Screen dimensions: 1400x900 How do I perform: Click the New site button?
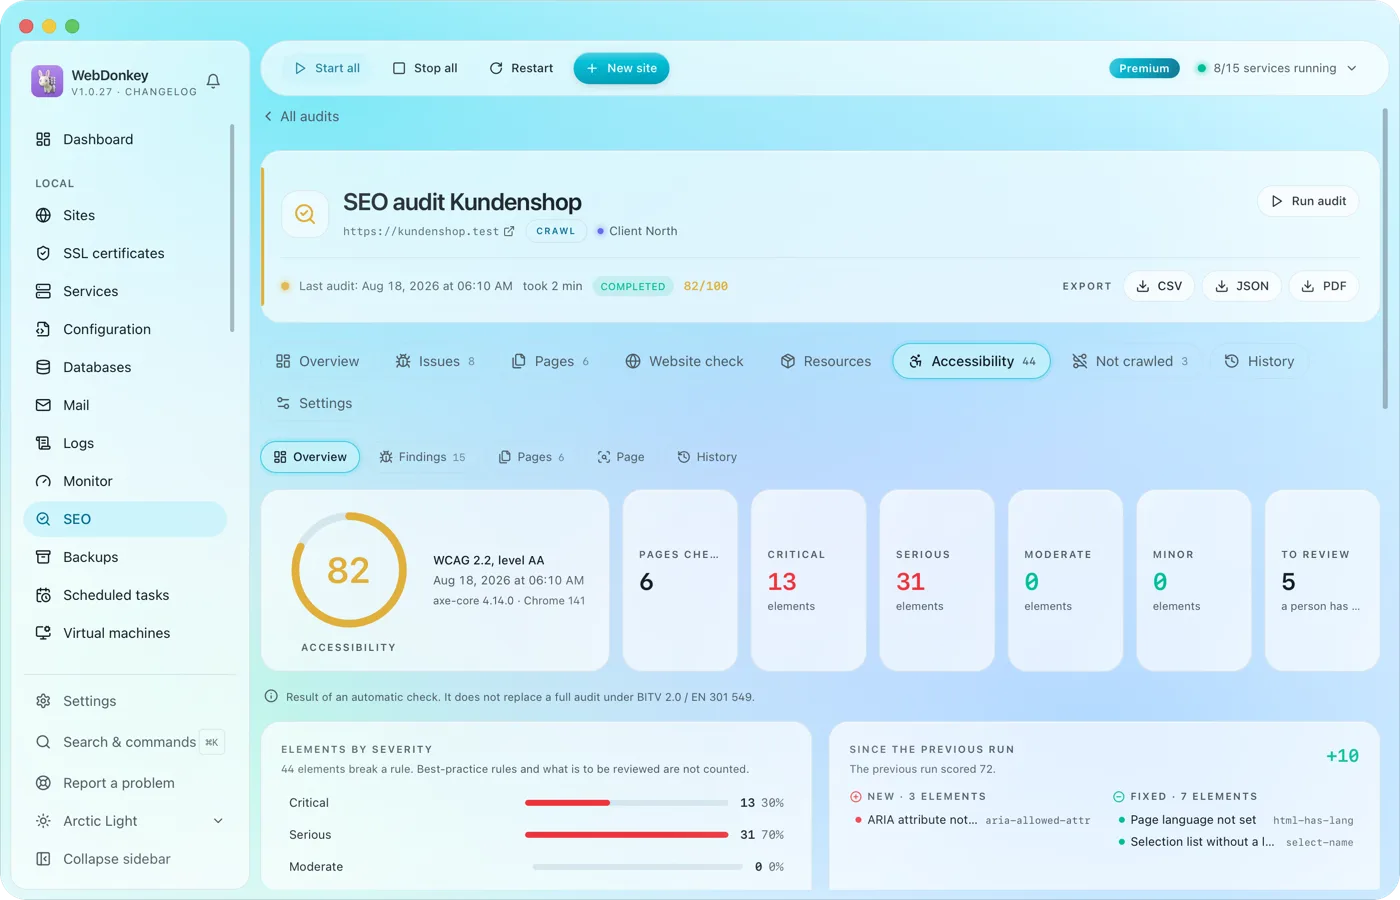point(621,68)
